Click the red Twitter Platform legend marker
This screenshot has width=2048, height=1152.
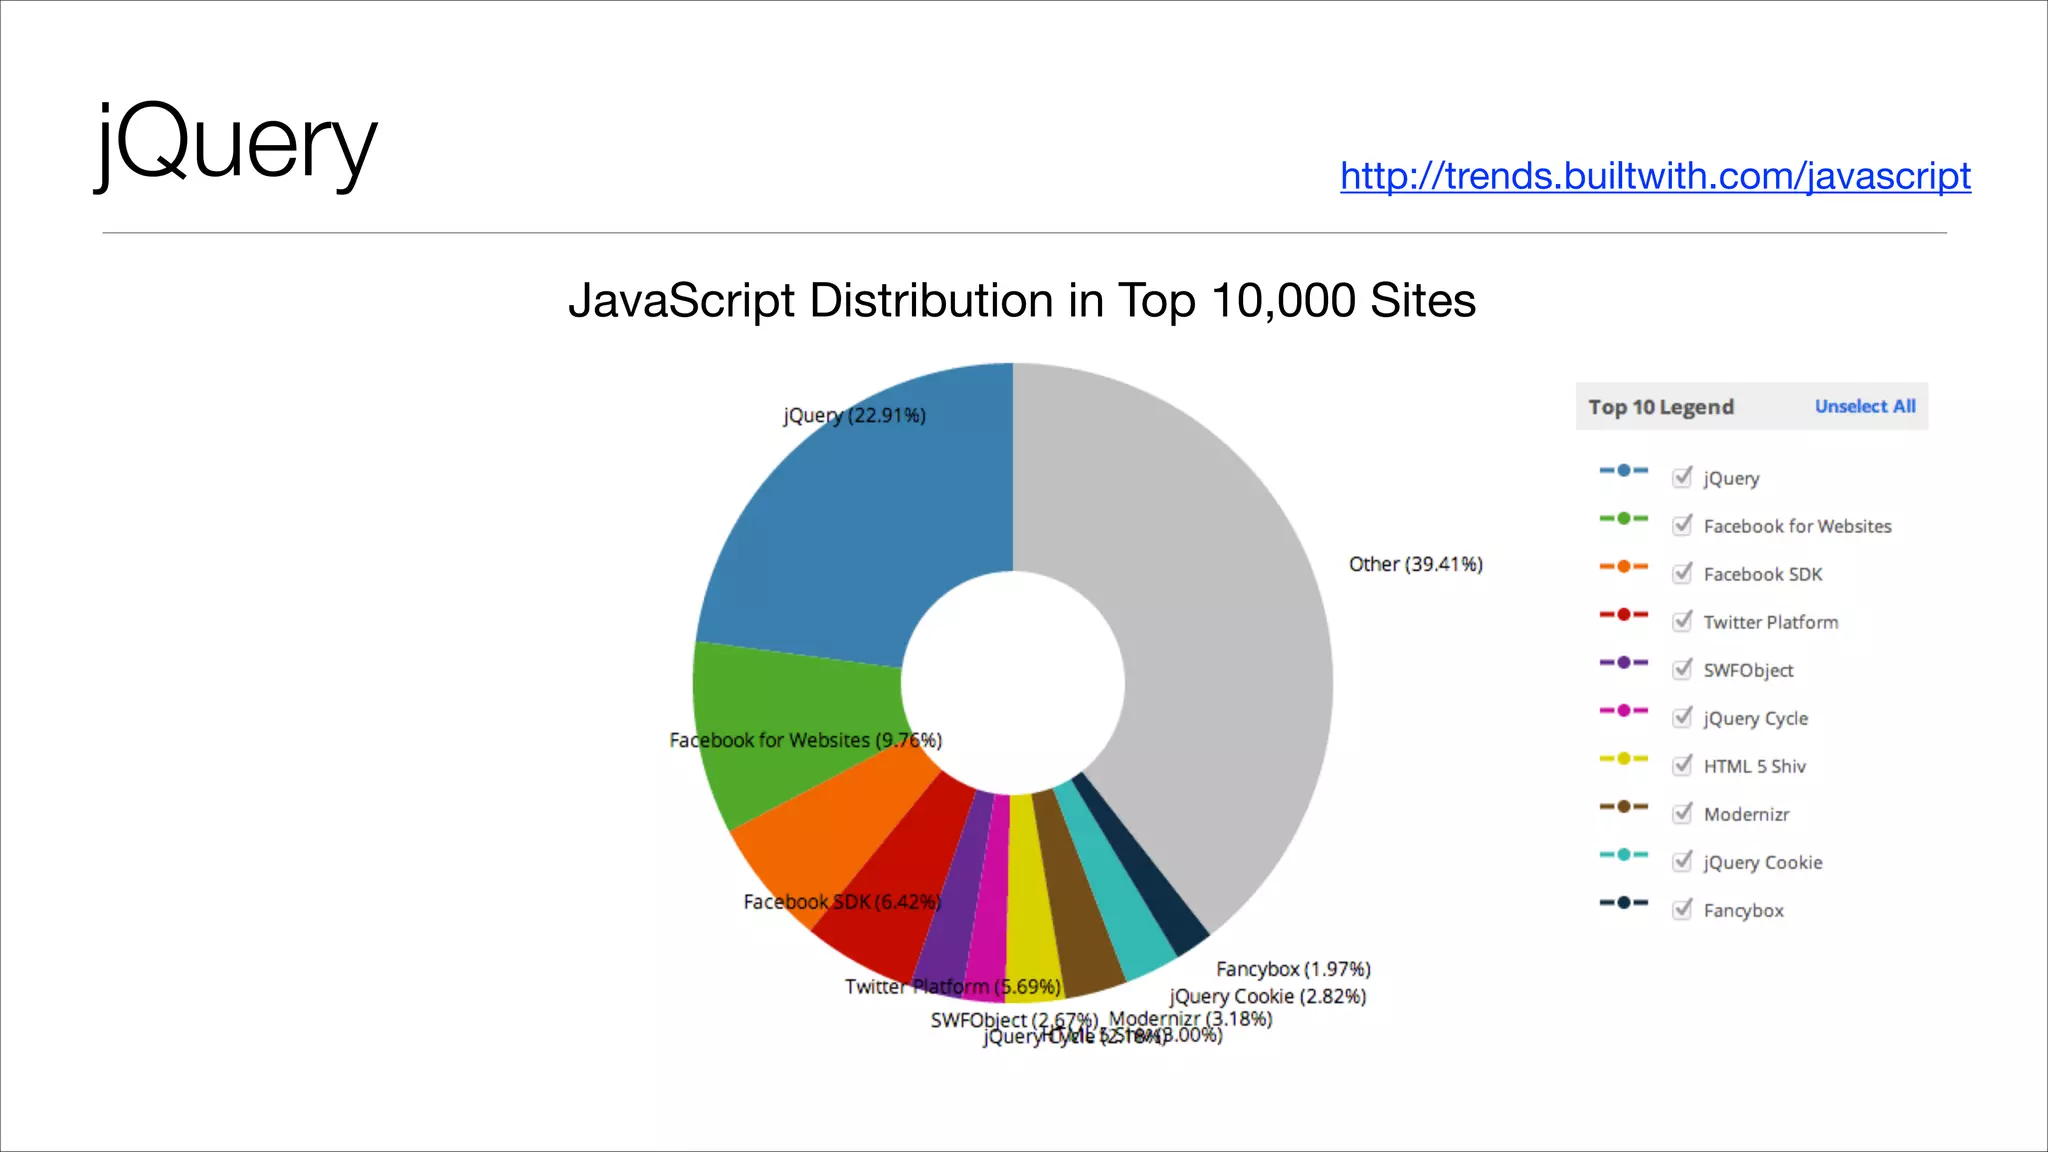pyautogui.click(x=1623, y=614)
